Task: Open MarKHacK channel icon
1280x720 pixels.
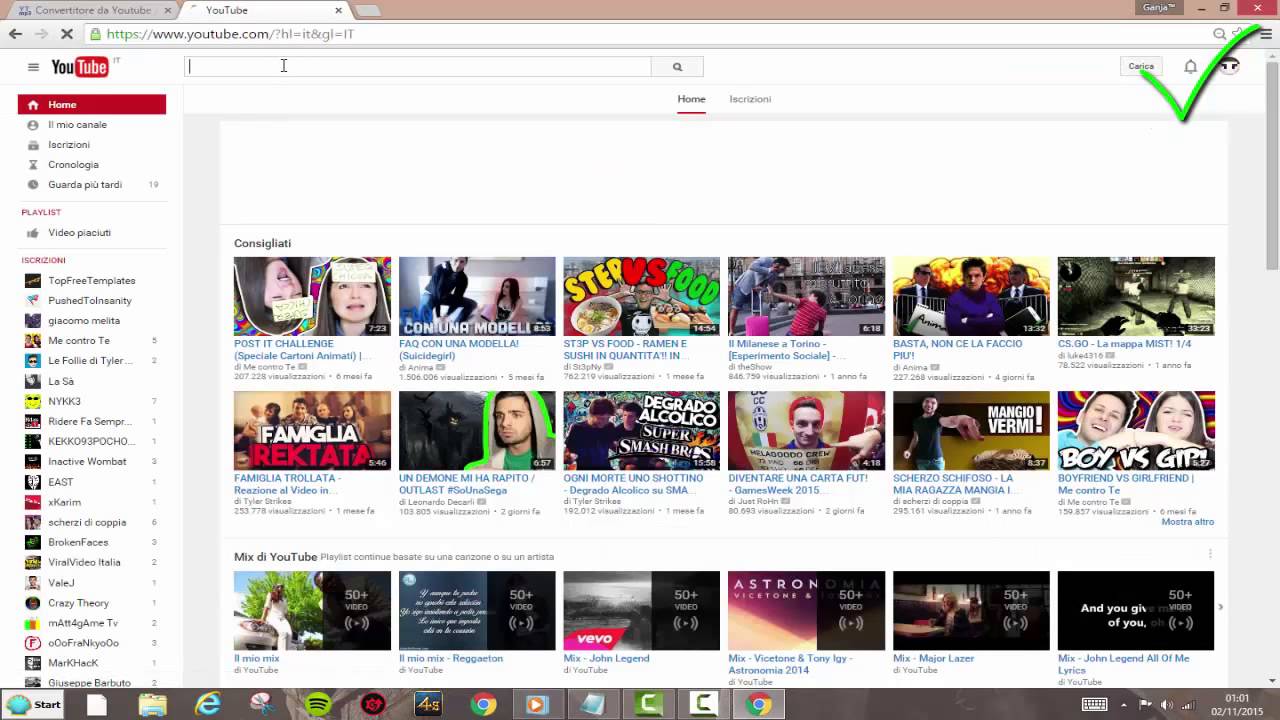Action: (x=33, y=663)
